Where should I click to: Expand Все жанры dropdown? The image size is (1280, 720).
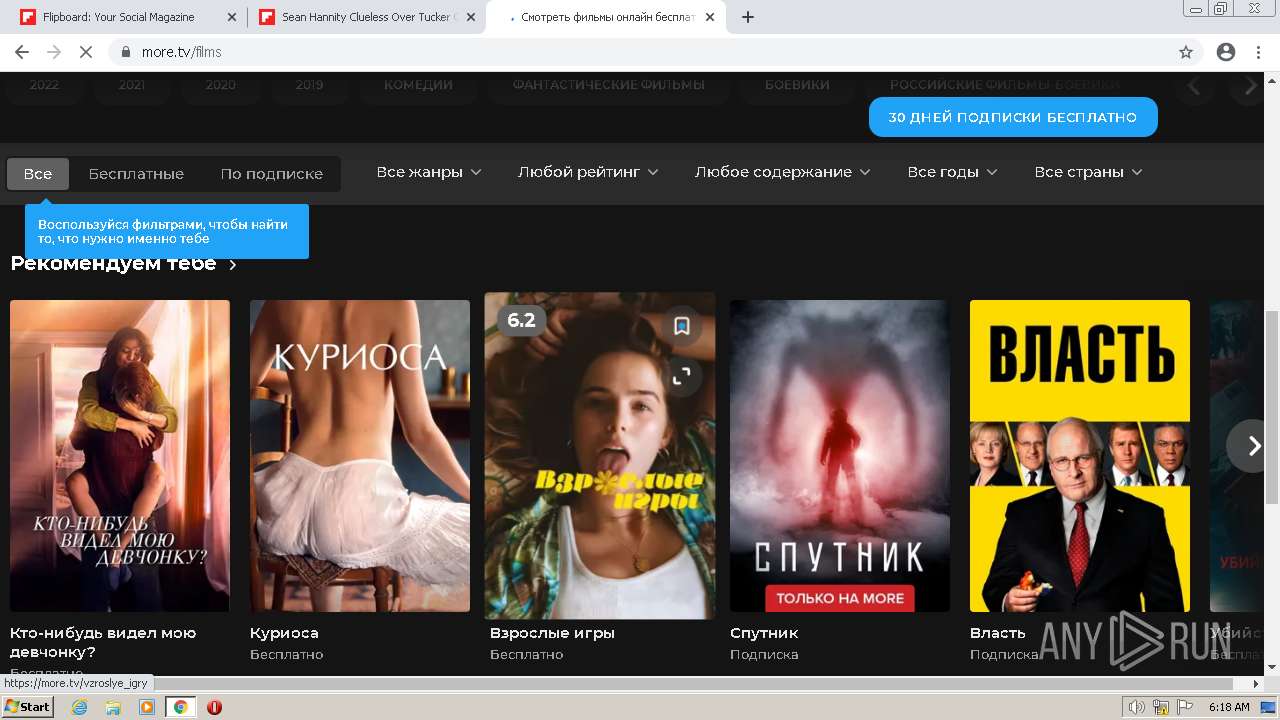[429, 172]
